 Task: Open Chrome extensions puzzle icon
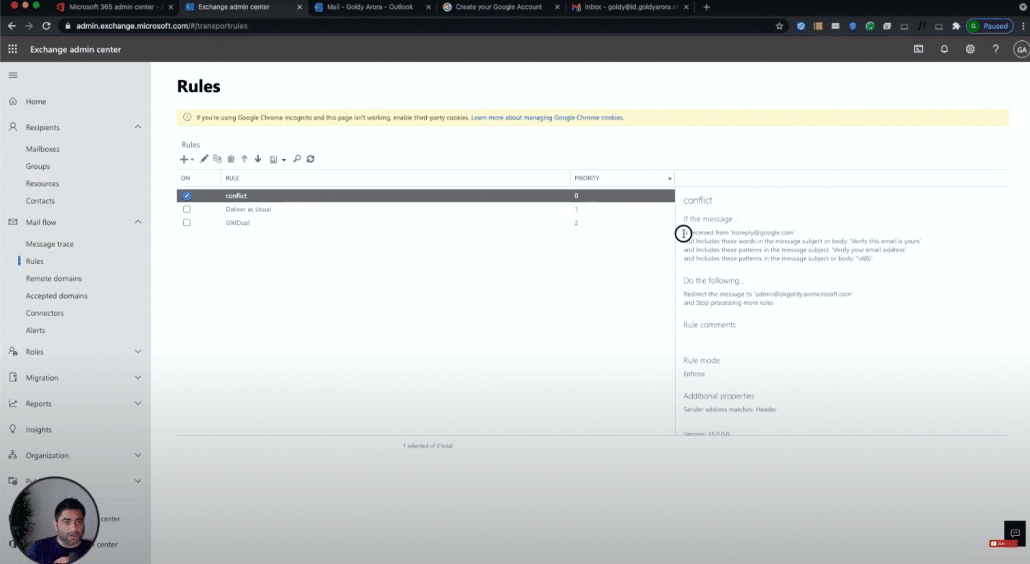[x=956, y=26]
